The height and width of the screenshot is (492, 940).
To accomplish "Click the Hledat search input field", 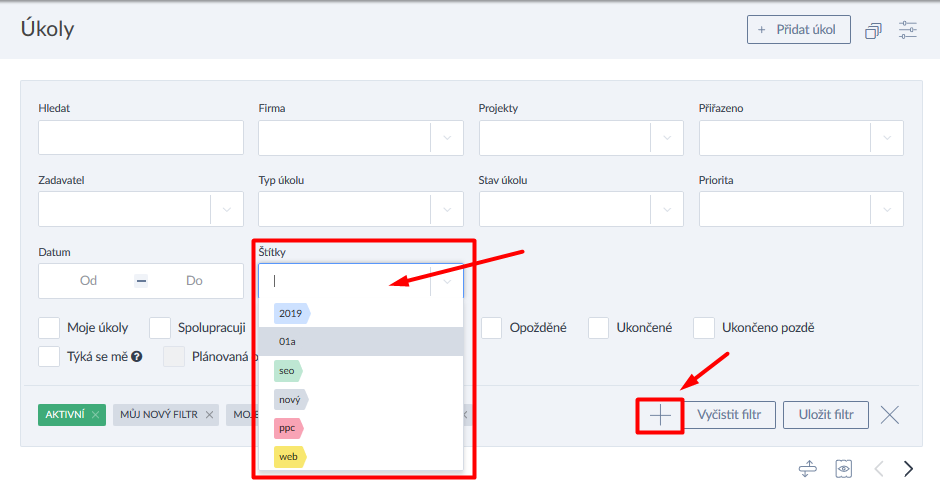I will point(141,138).
